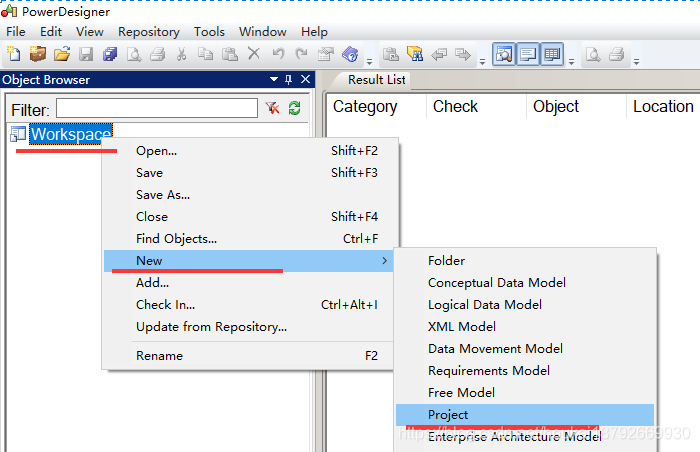Open the Repository menu
This screenshot has width=700, height=452.
(149, 32)
